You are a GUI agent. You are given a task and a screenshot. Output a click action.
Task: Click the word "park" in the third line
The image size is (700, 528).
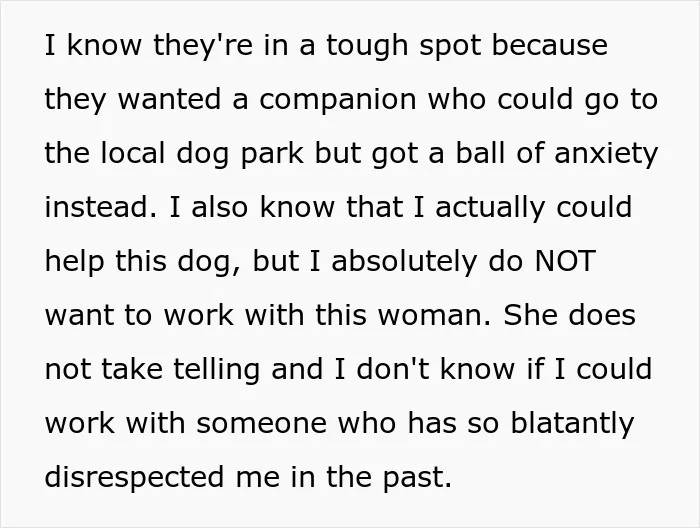(272, 155)
